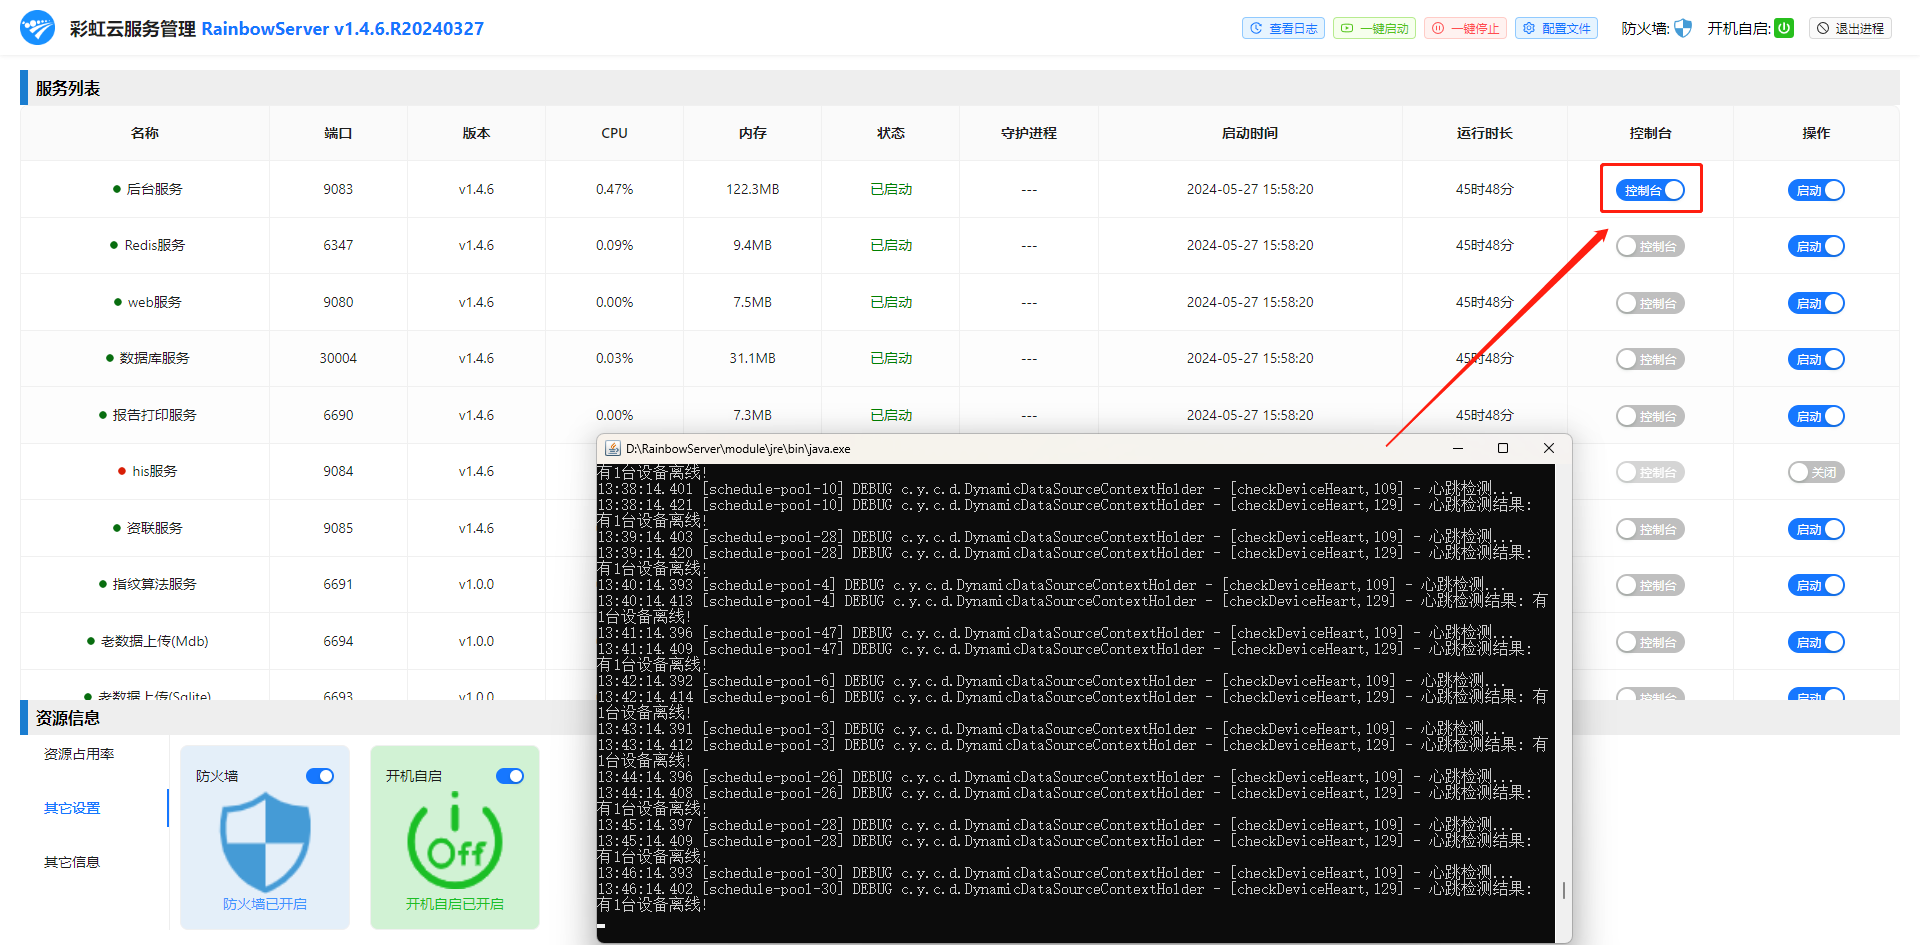Click the 资源信息 section heading
The width and height of the screenshot is (1920, 945).
tap(68, 718)
